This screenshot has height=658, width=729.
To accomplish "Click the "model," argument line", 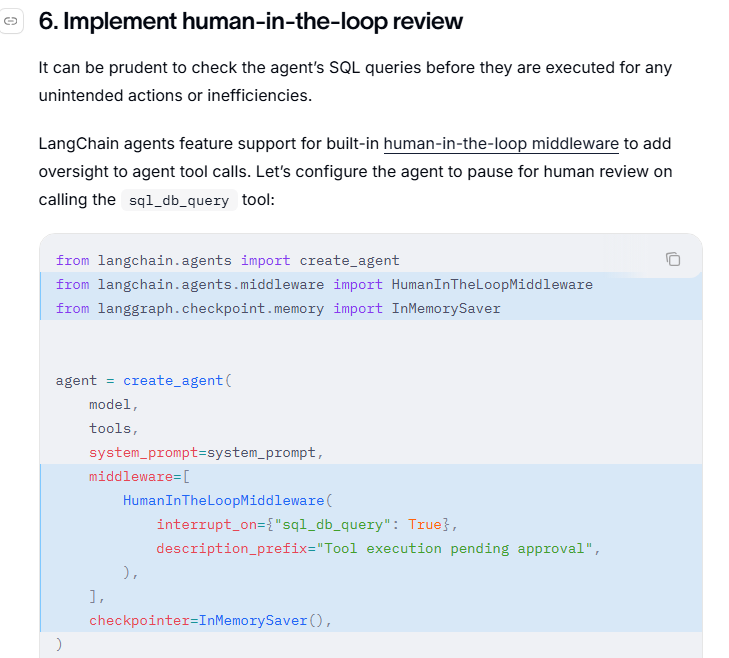I will coord(114,405).
